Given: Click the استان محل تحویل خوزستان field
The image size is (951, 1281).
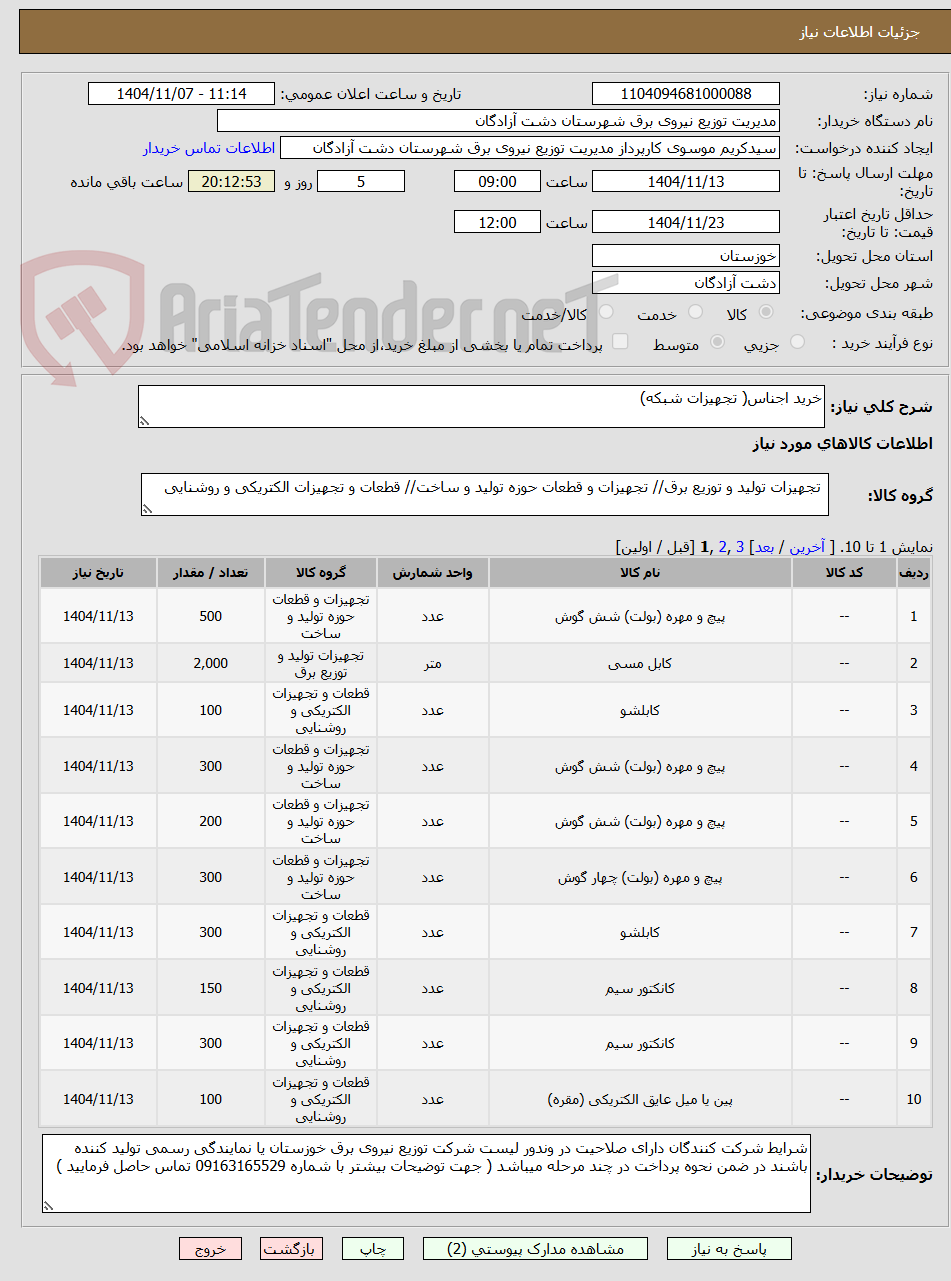Looking at the screenshot, I should (x=686, y=255).
